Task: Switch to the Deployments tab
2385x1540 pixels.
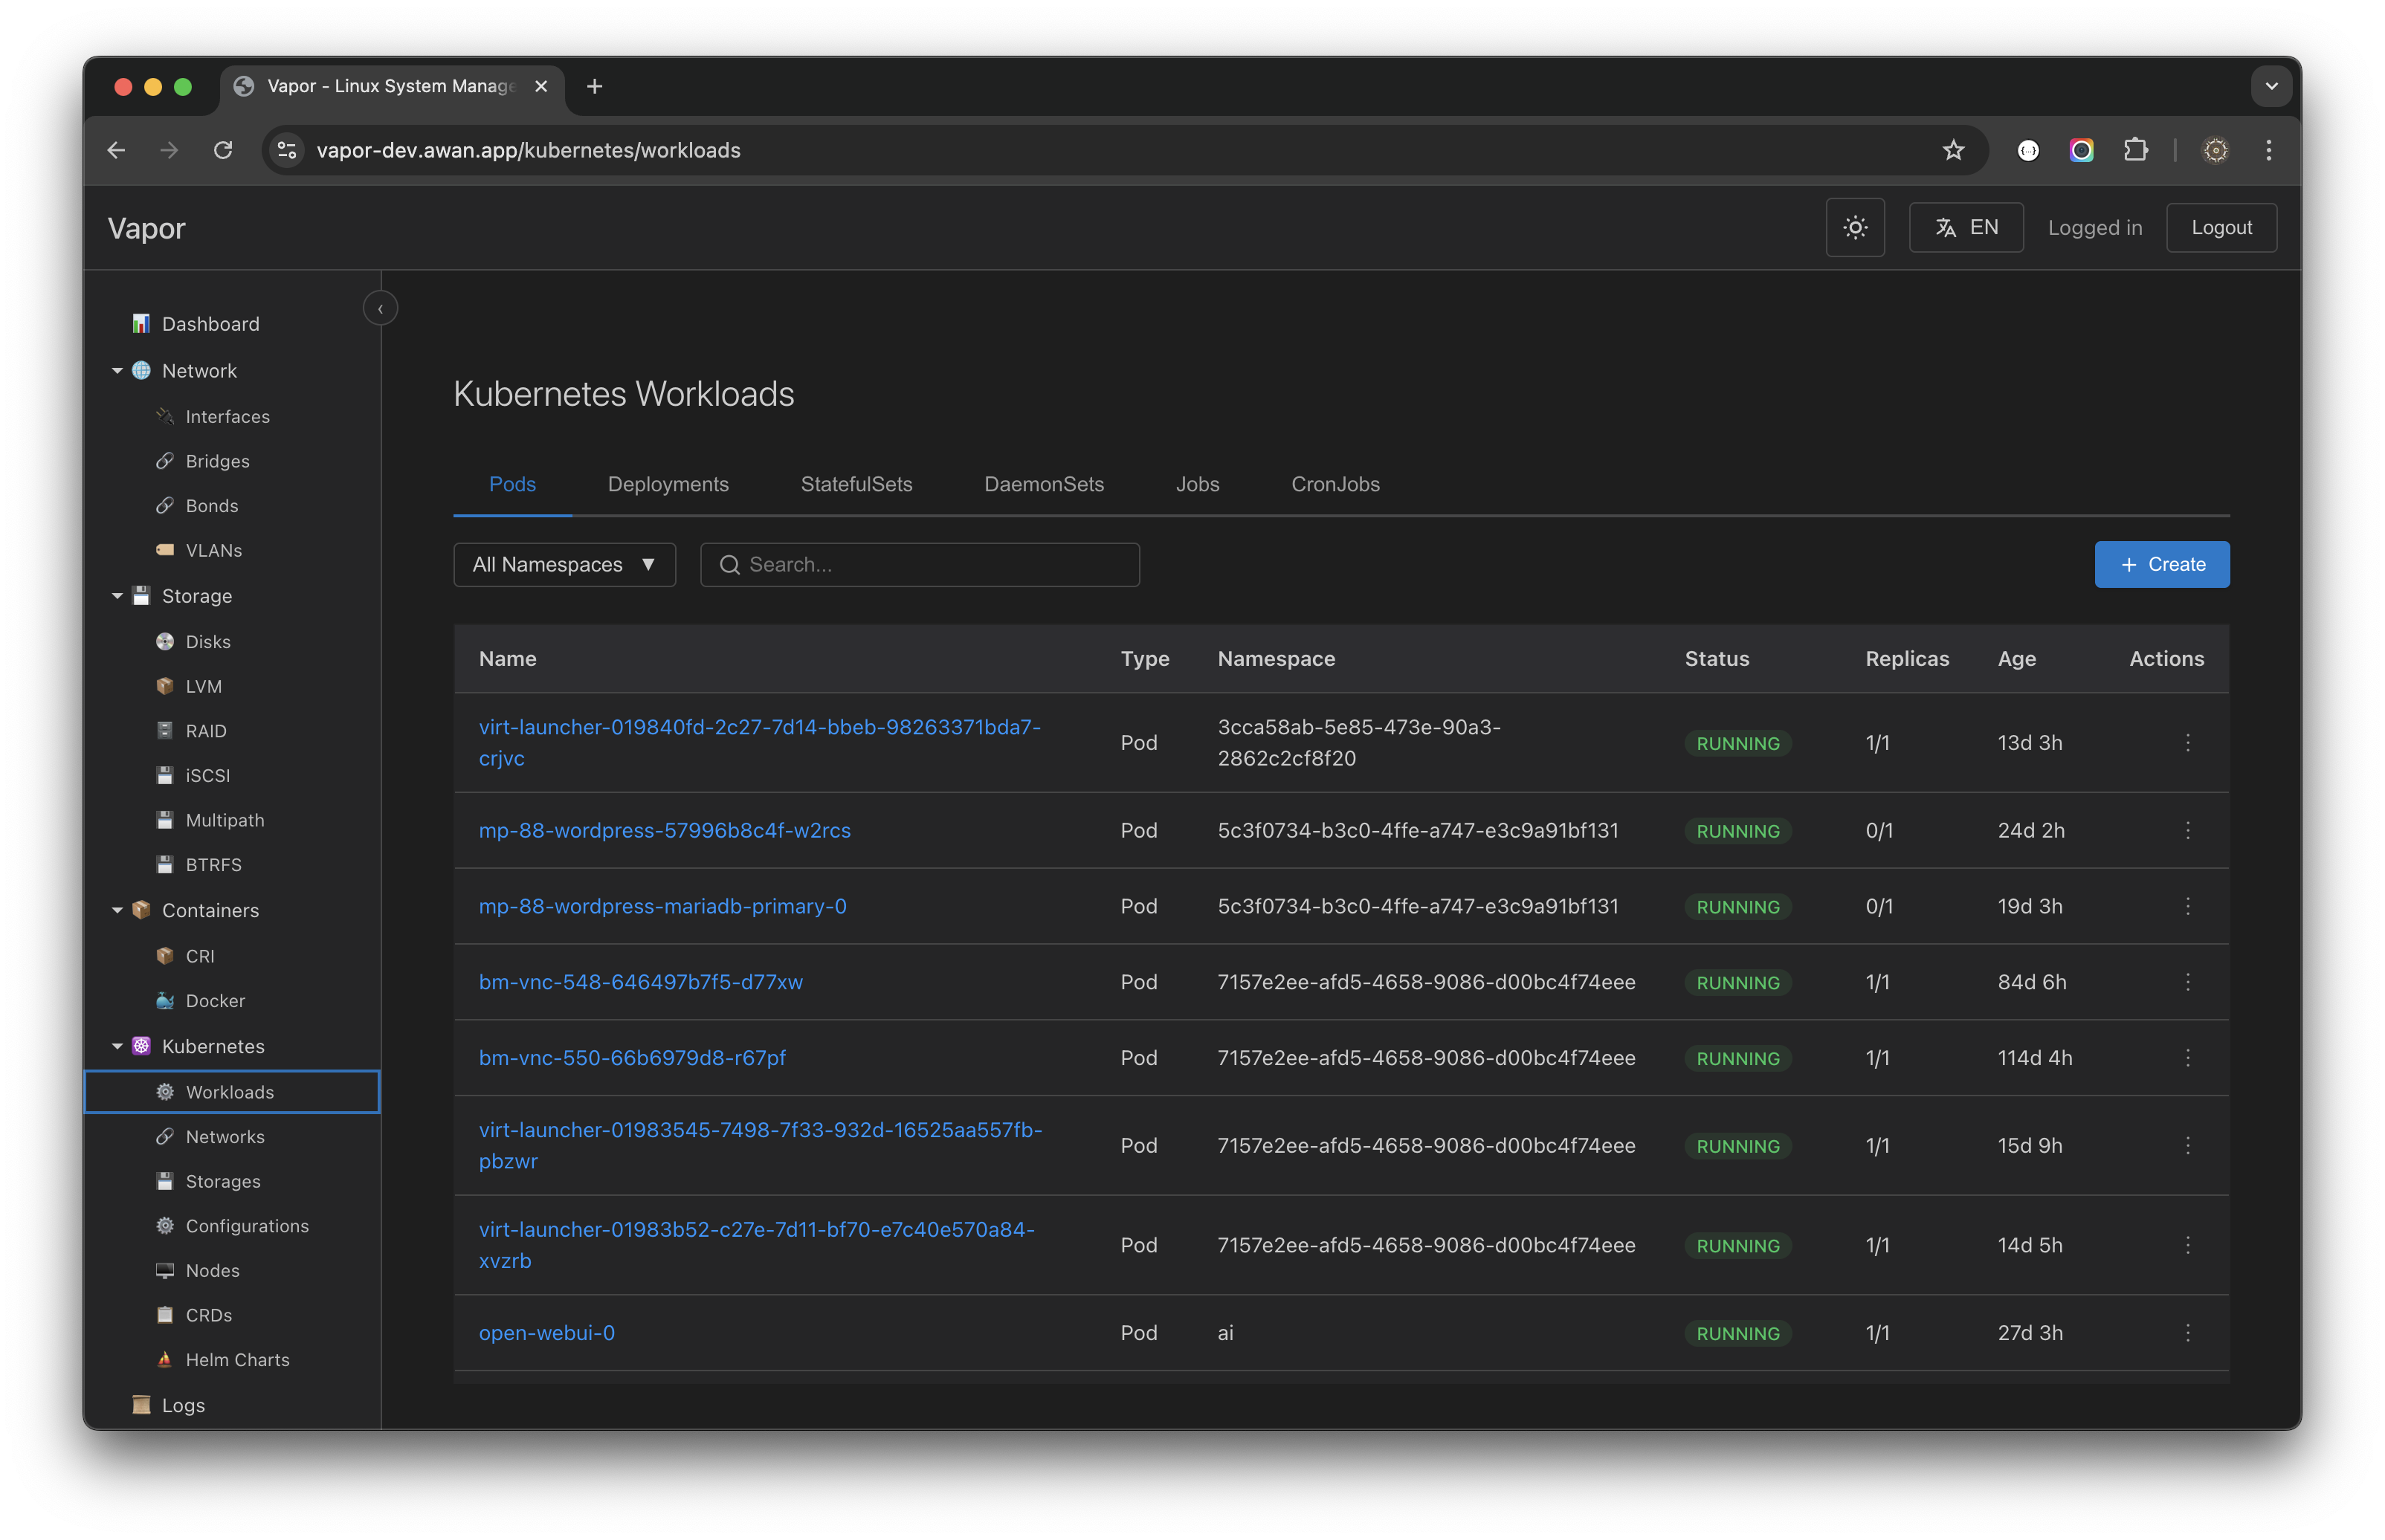Action: coord(668,484)
